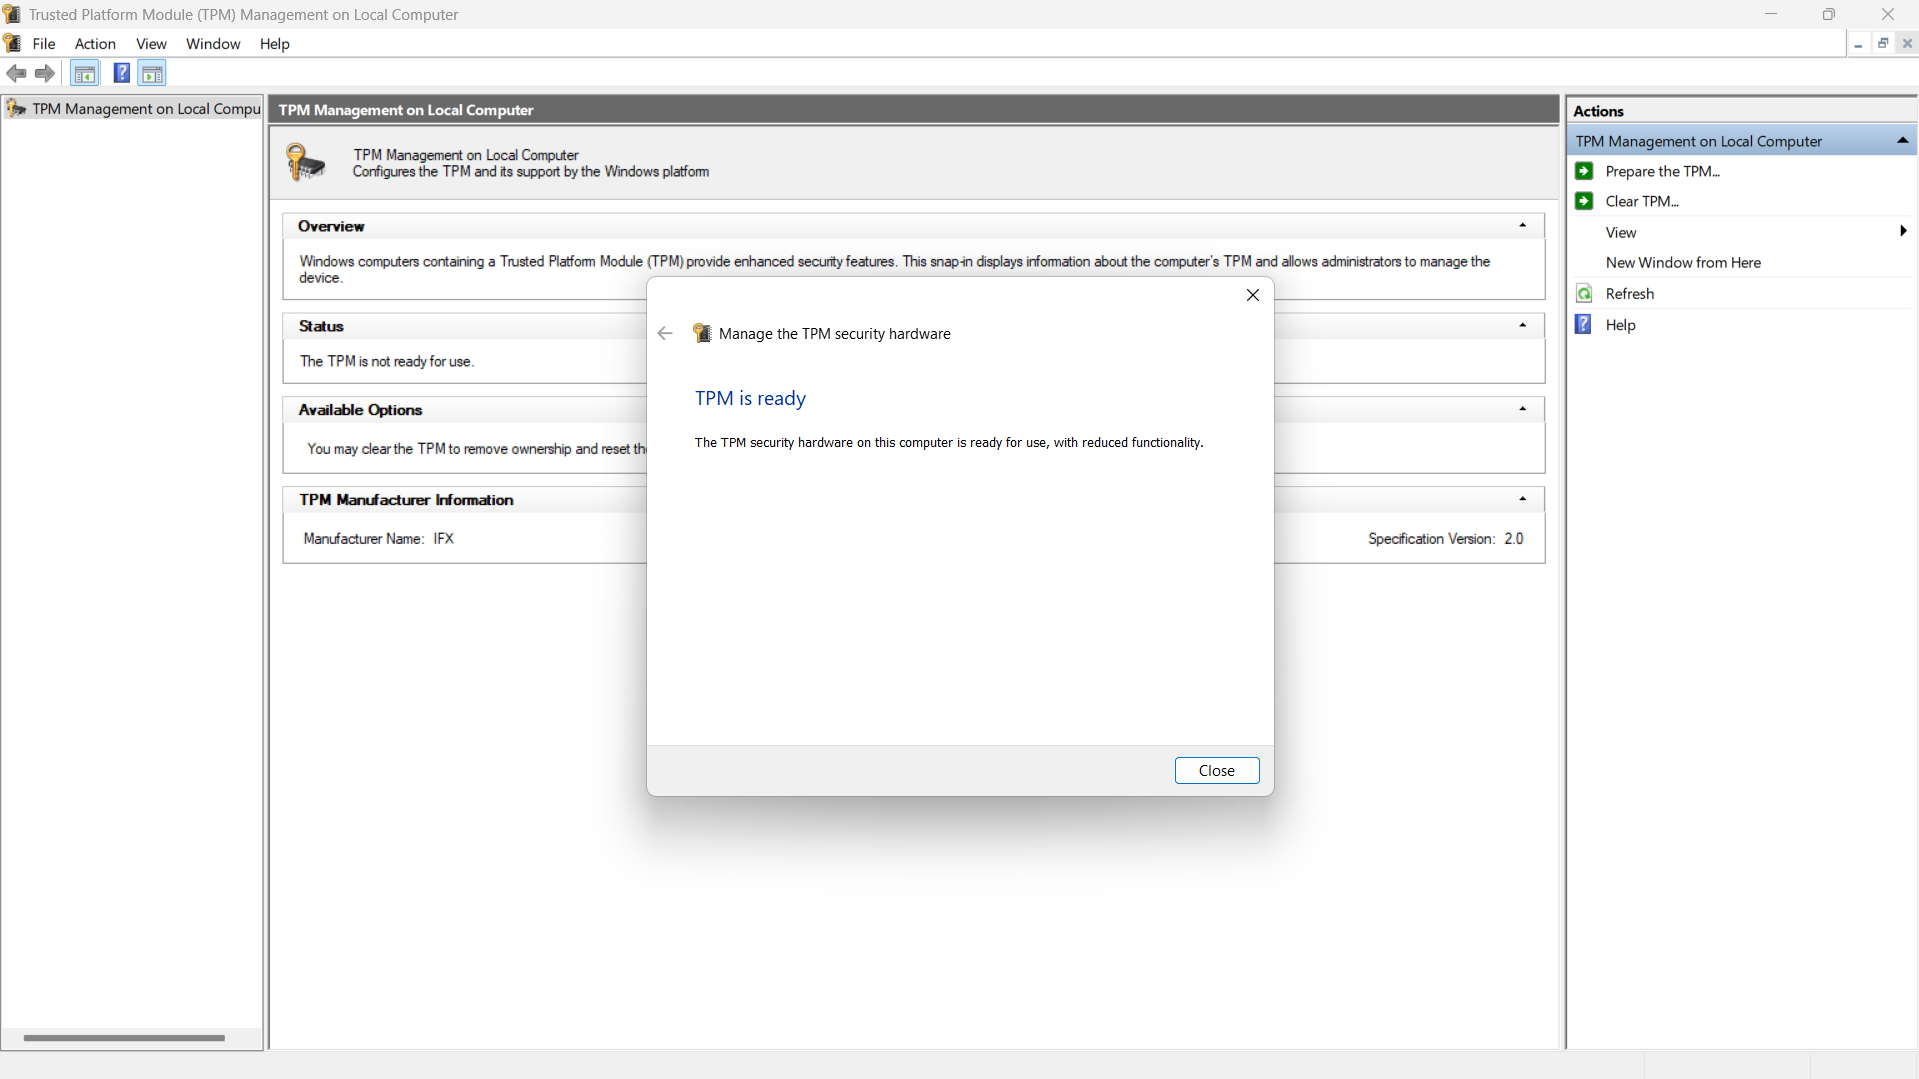
Task: Open the blue Help toolbar icon
Action: (x=121, y=73)
